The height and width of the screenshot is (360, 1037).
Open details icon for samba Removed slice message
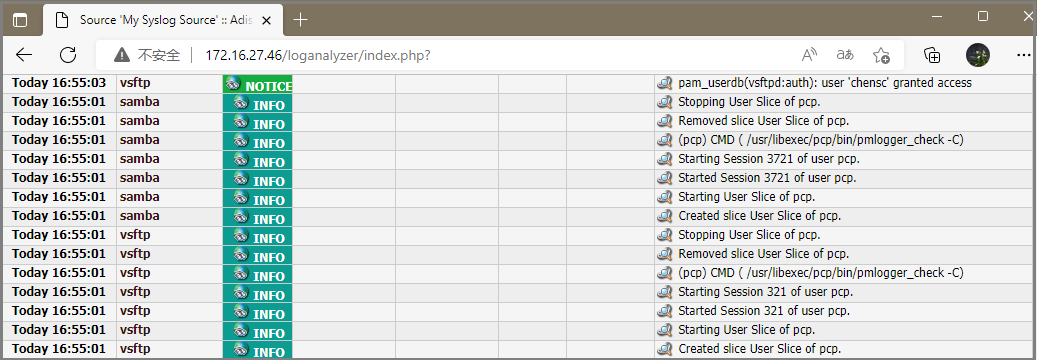coord(664,121)
